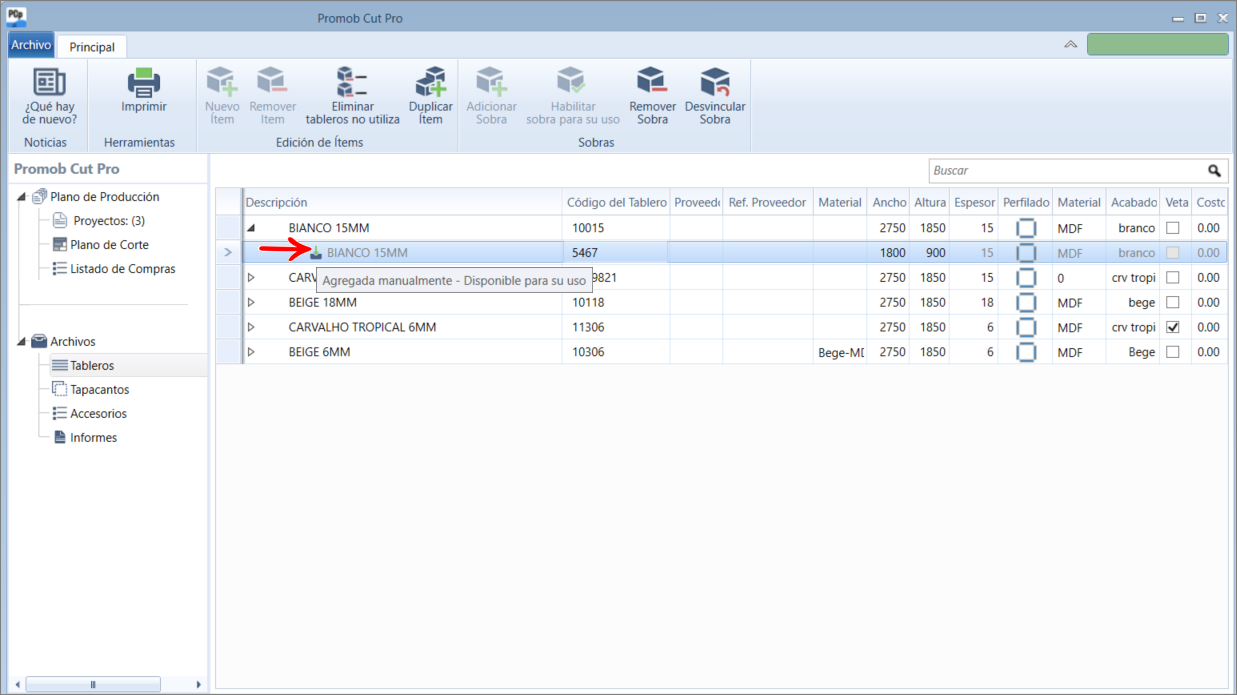Click the search magnifier icon
1237x695 pixels.
coord(1214,171)
